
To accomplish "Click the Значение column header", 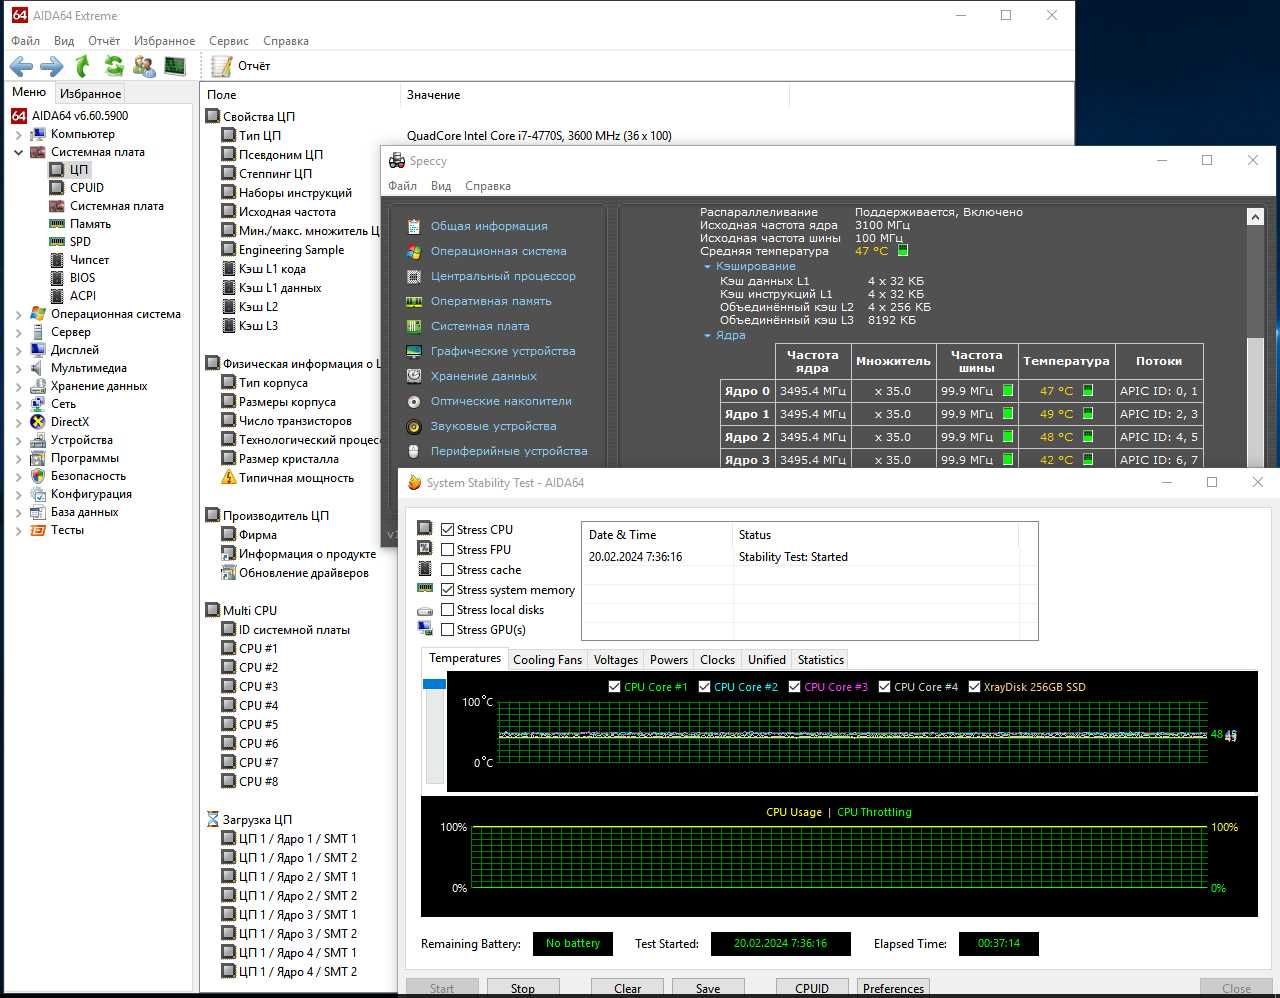I will pyautogui.click(x=594, y=95).
